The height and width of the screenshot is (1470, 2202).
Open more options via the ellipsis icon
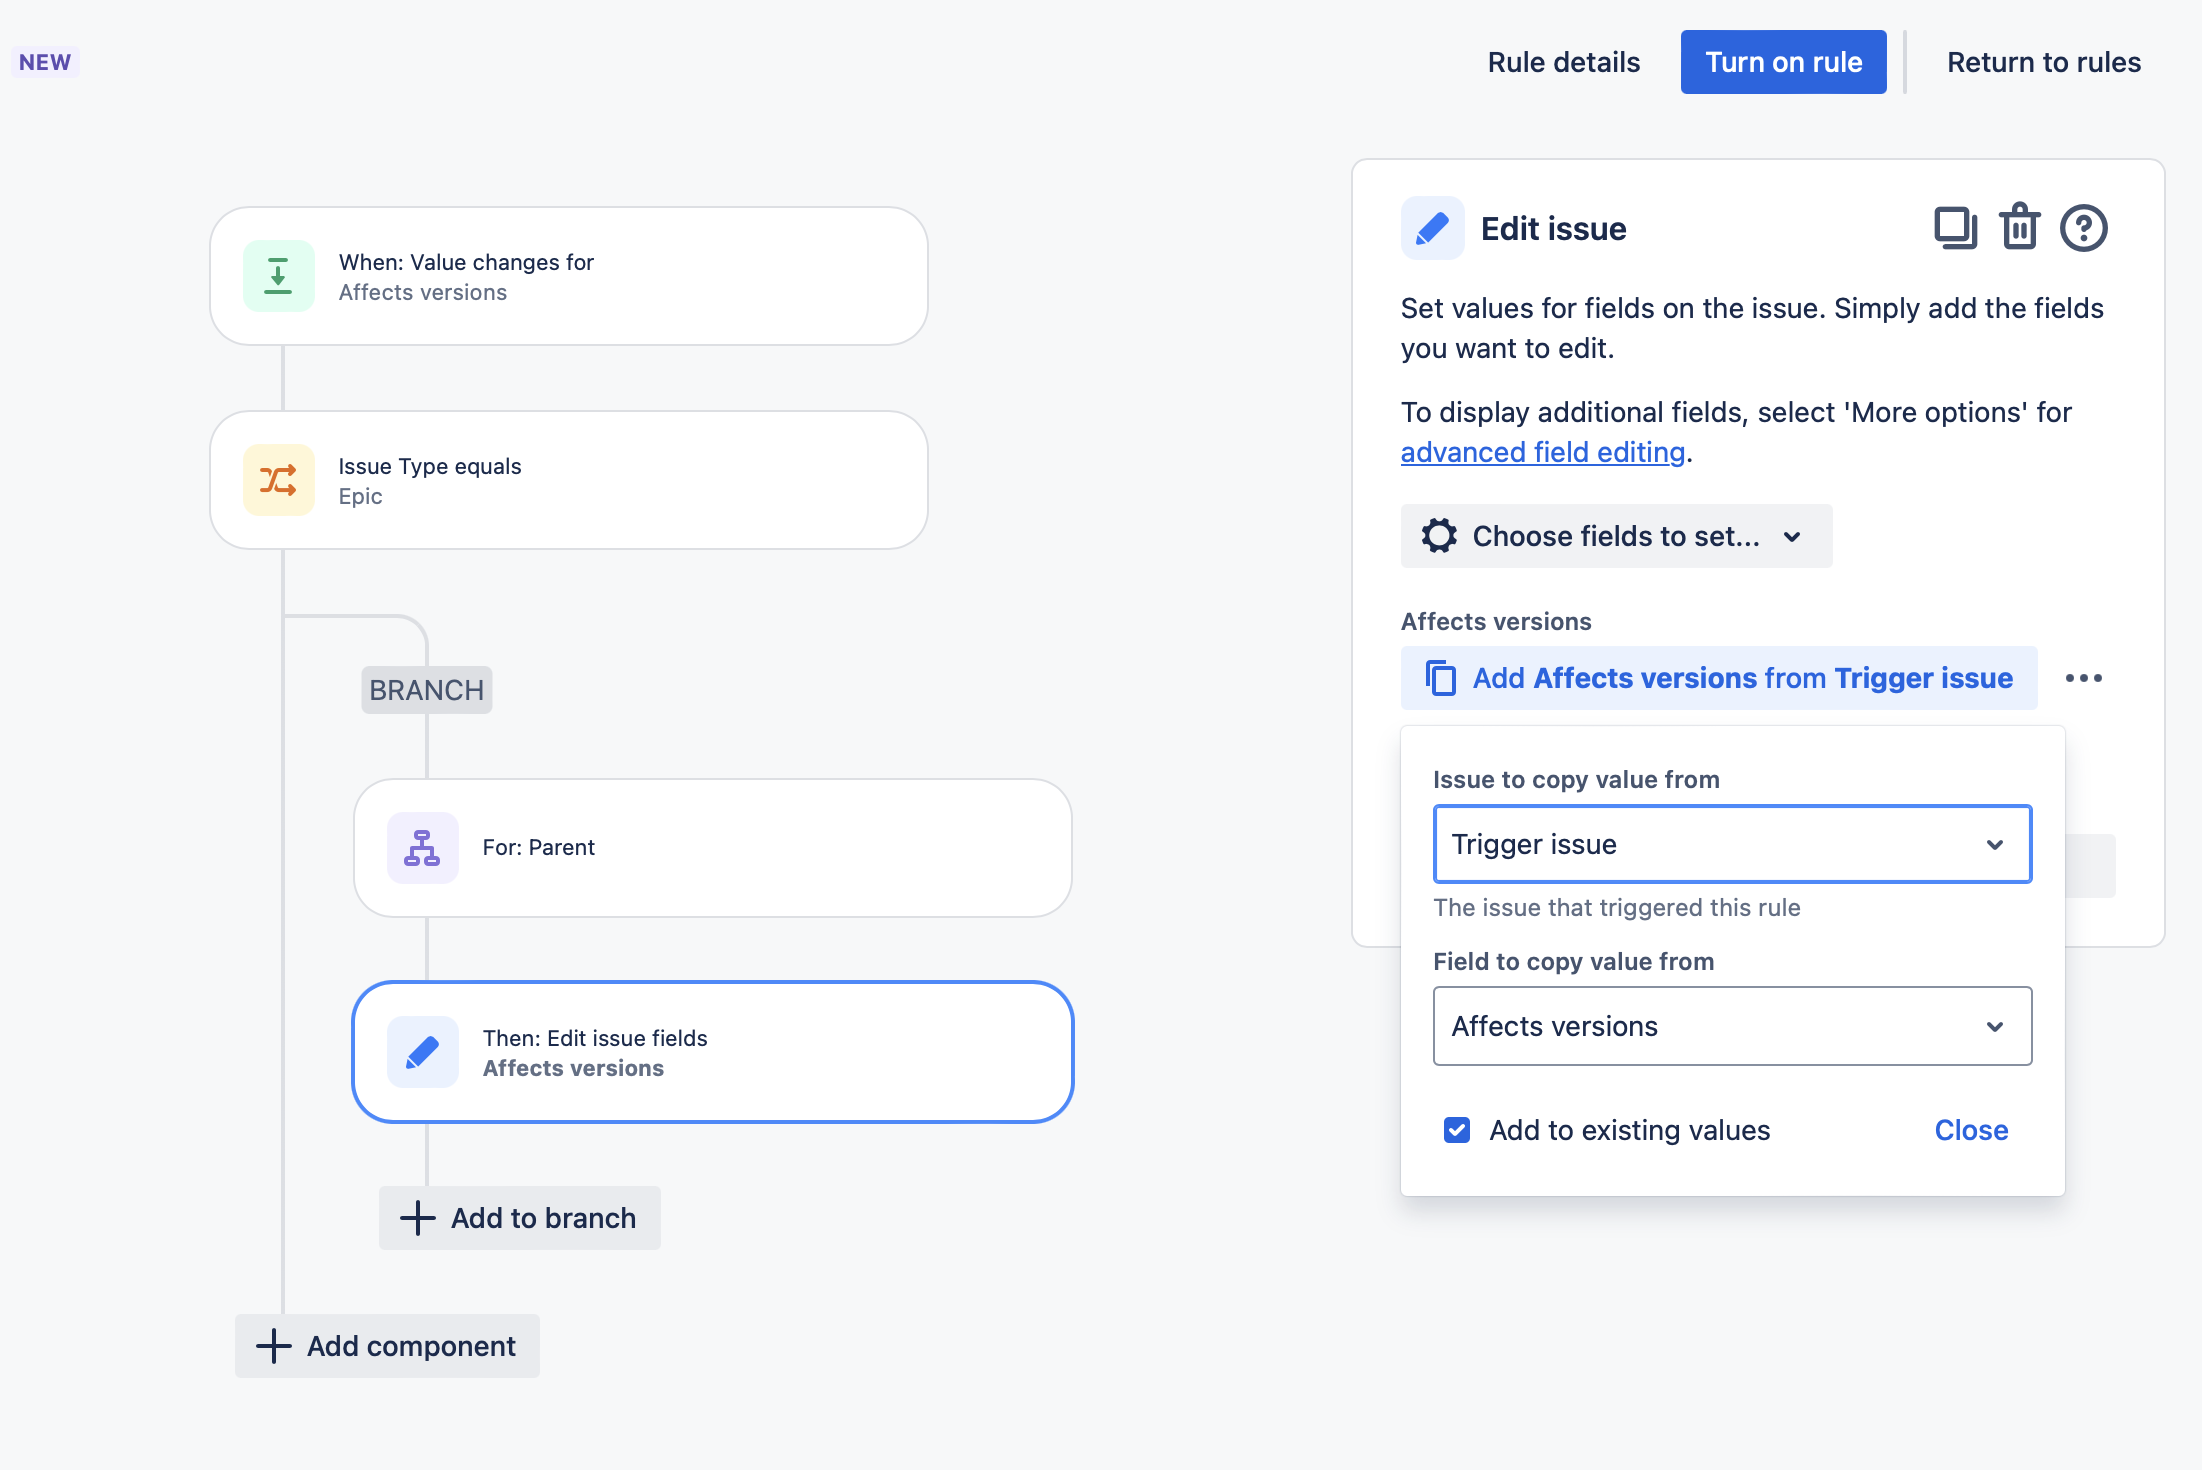[x=2084, y=678]
